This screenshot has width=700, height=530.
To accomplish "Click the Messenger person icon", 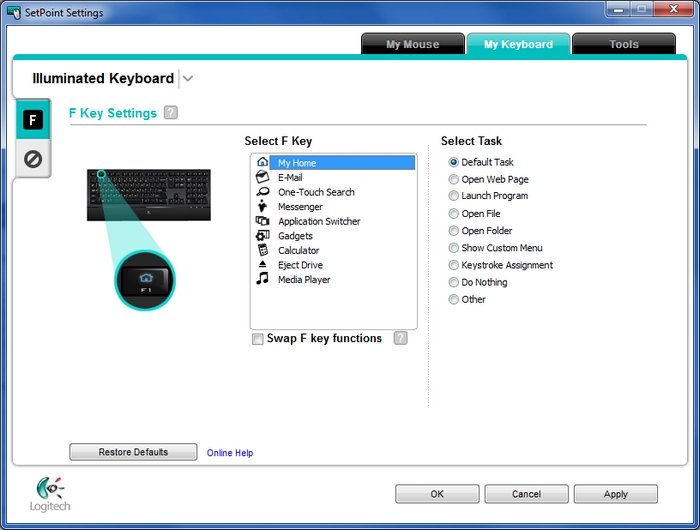I will (x=262, y=206).
